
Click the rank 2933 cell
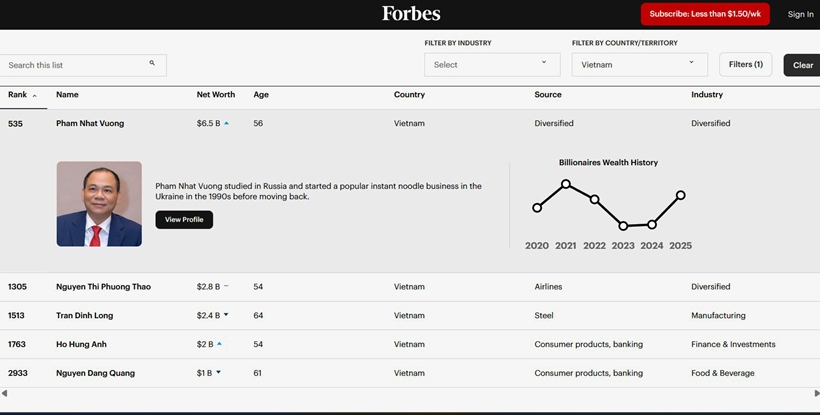pos(18,373)
